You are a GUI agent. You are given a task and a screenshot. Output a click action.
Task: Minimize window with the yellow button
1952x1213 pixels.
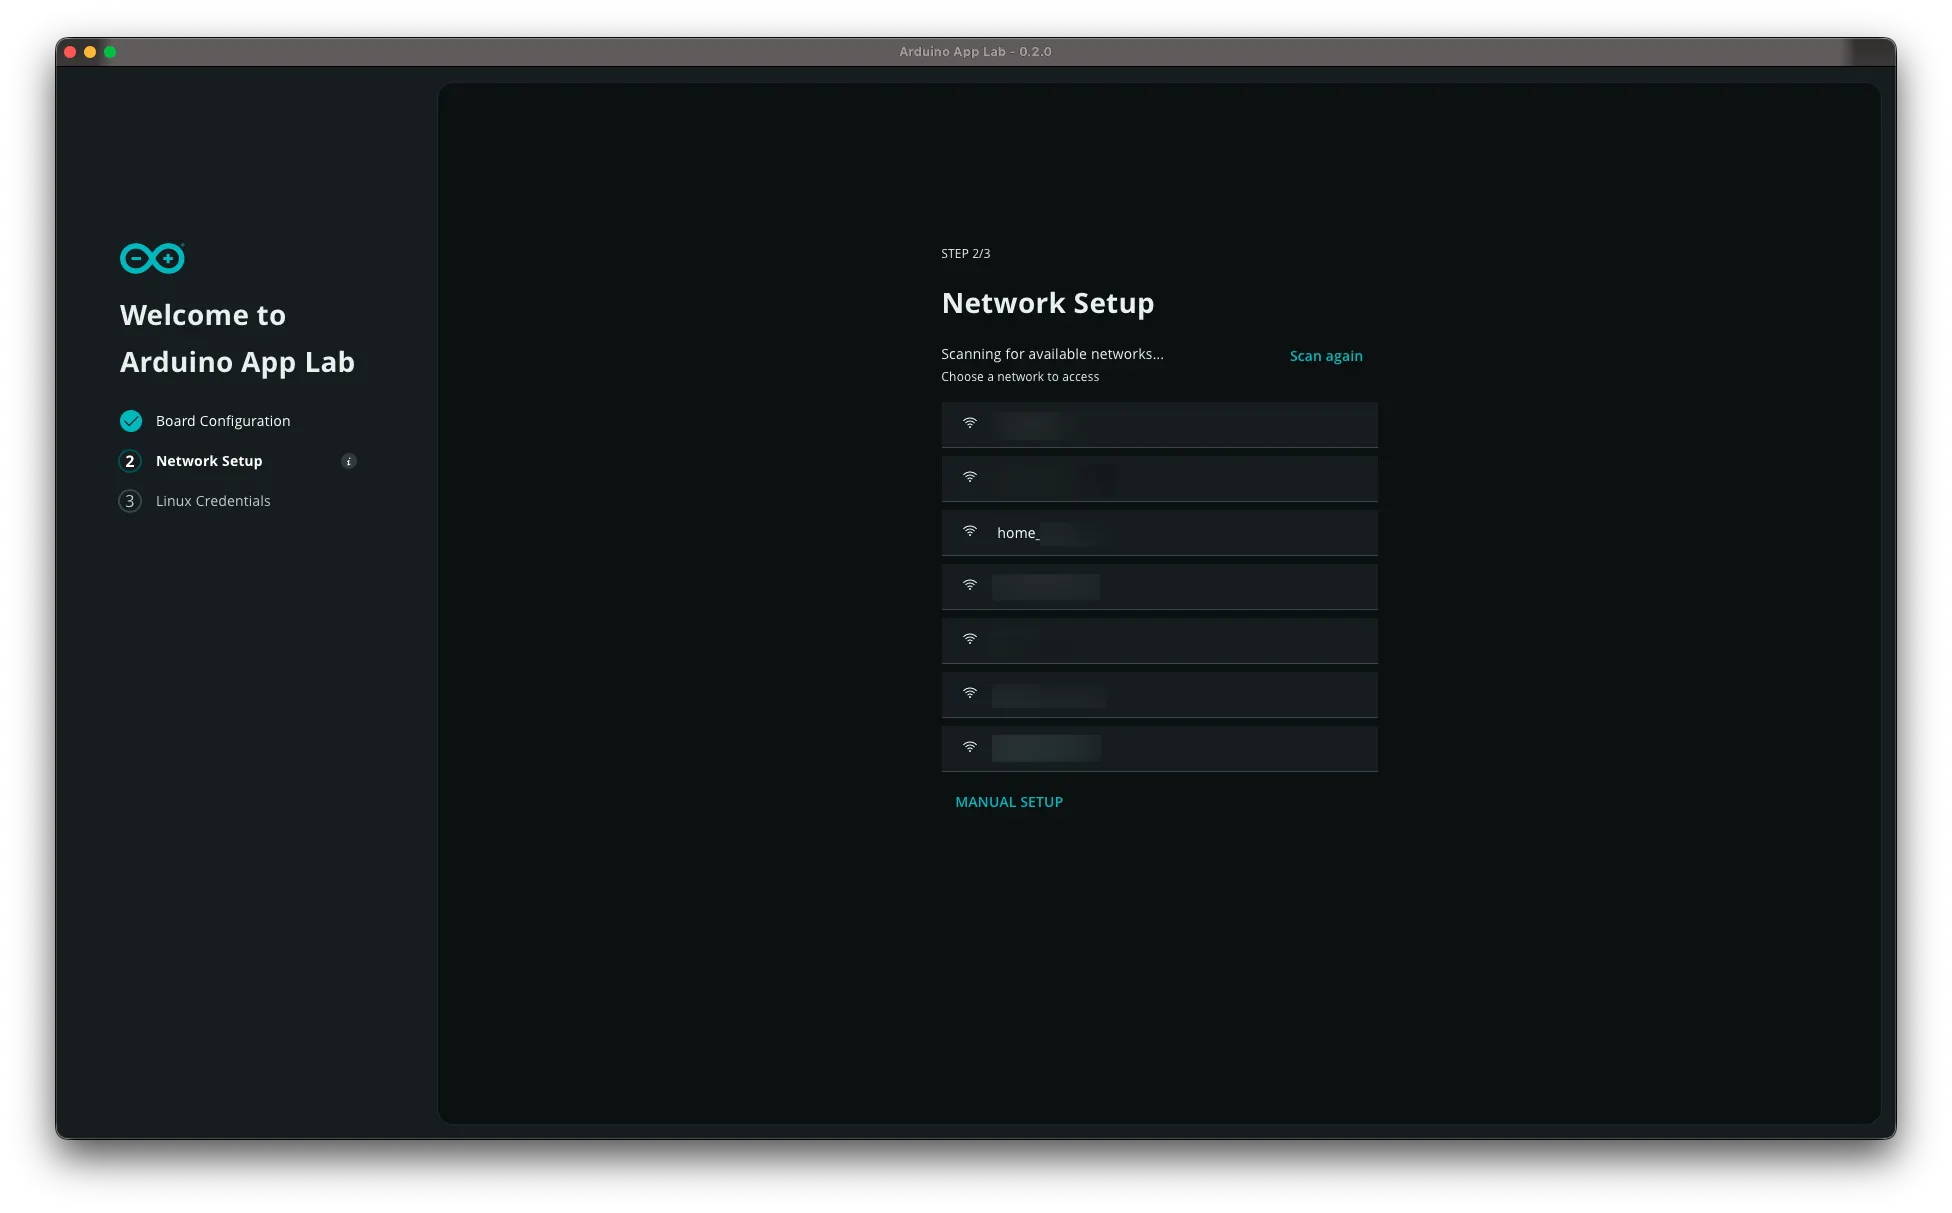click(90, 52)
